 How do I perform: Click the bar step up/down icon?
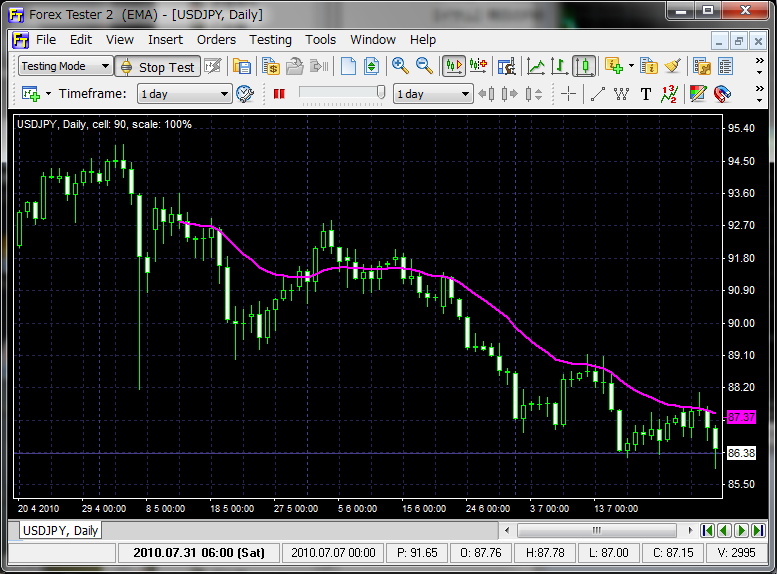tap(534, 94)
